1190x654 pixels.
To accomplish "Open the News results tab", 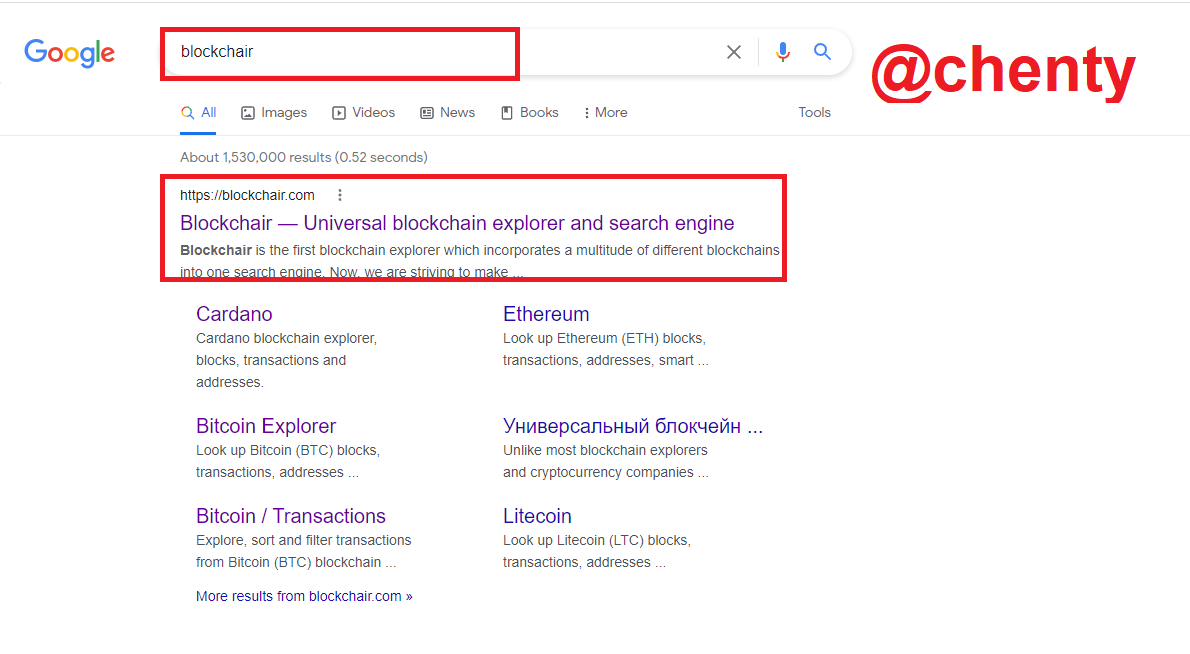I will [x=448, y=113].
